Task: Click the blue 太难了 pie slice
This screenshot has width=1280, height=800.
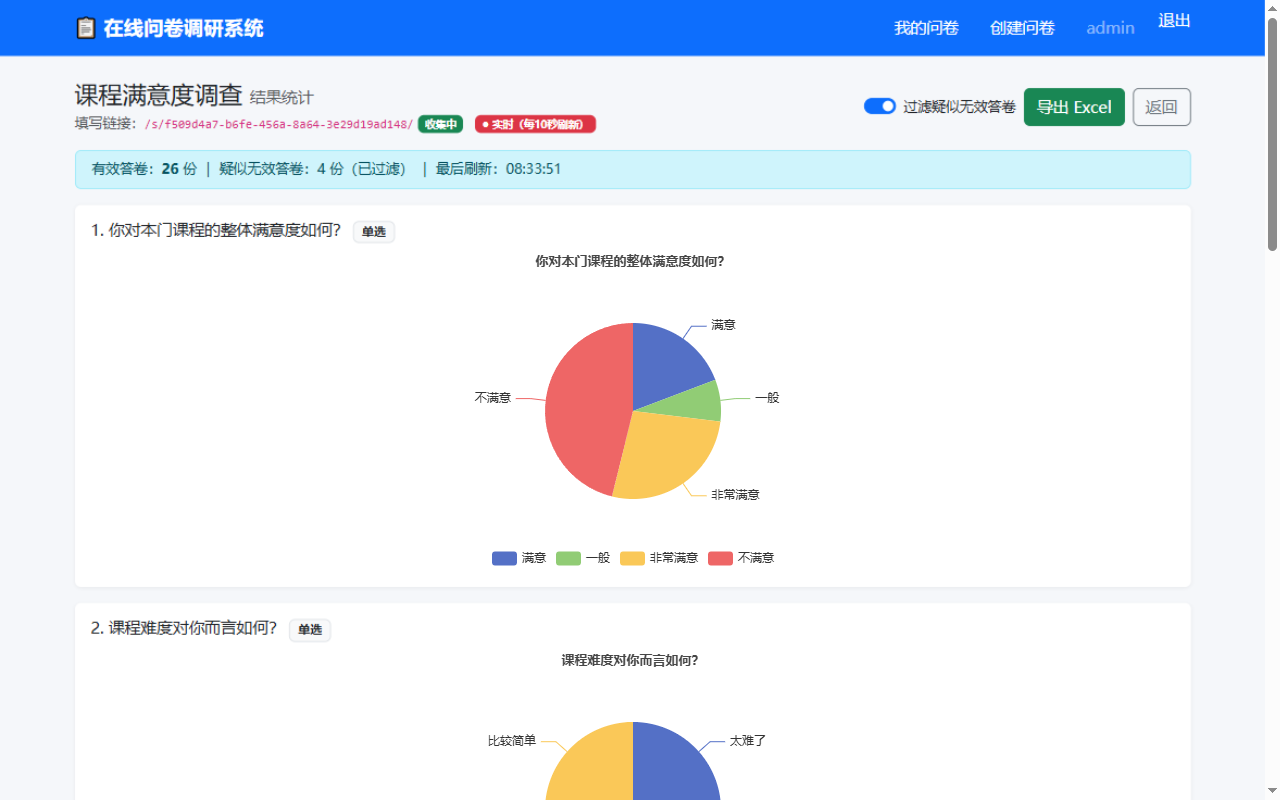Action: [x=677, y=765]
